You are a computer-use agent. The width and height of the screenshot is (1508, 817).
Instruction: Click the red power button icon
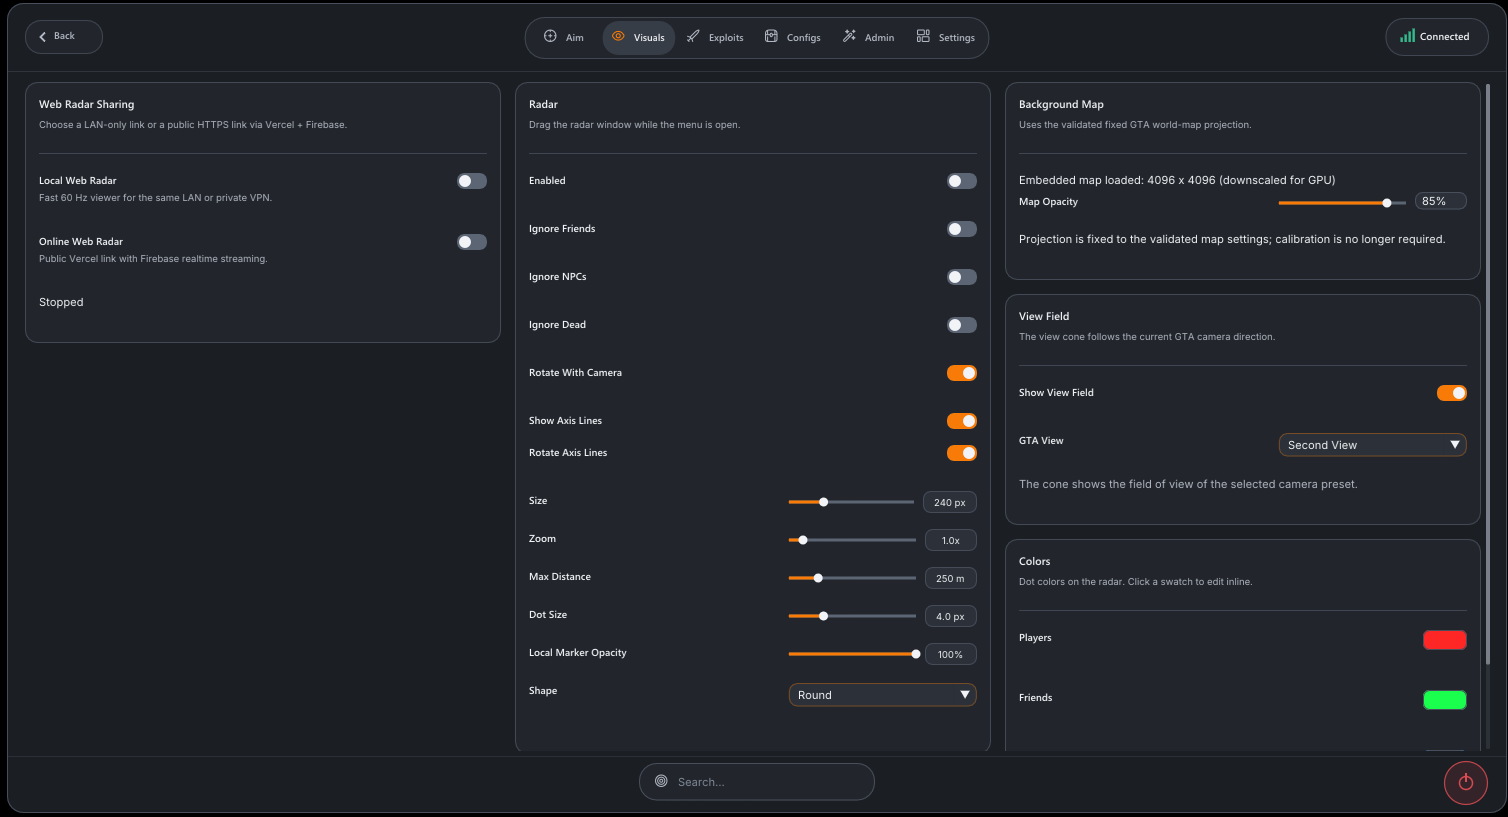coord(1466,782)
